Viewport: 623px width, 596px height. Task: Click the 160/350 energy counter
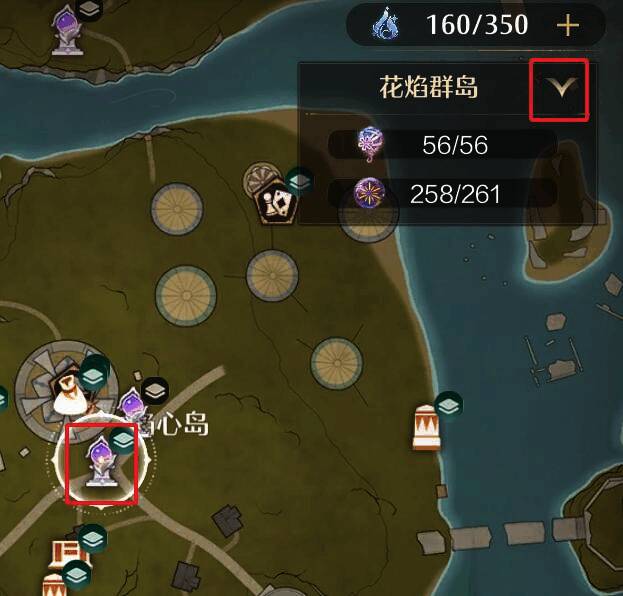point(477,25)
